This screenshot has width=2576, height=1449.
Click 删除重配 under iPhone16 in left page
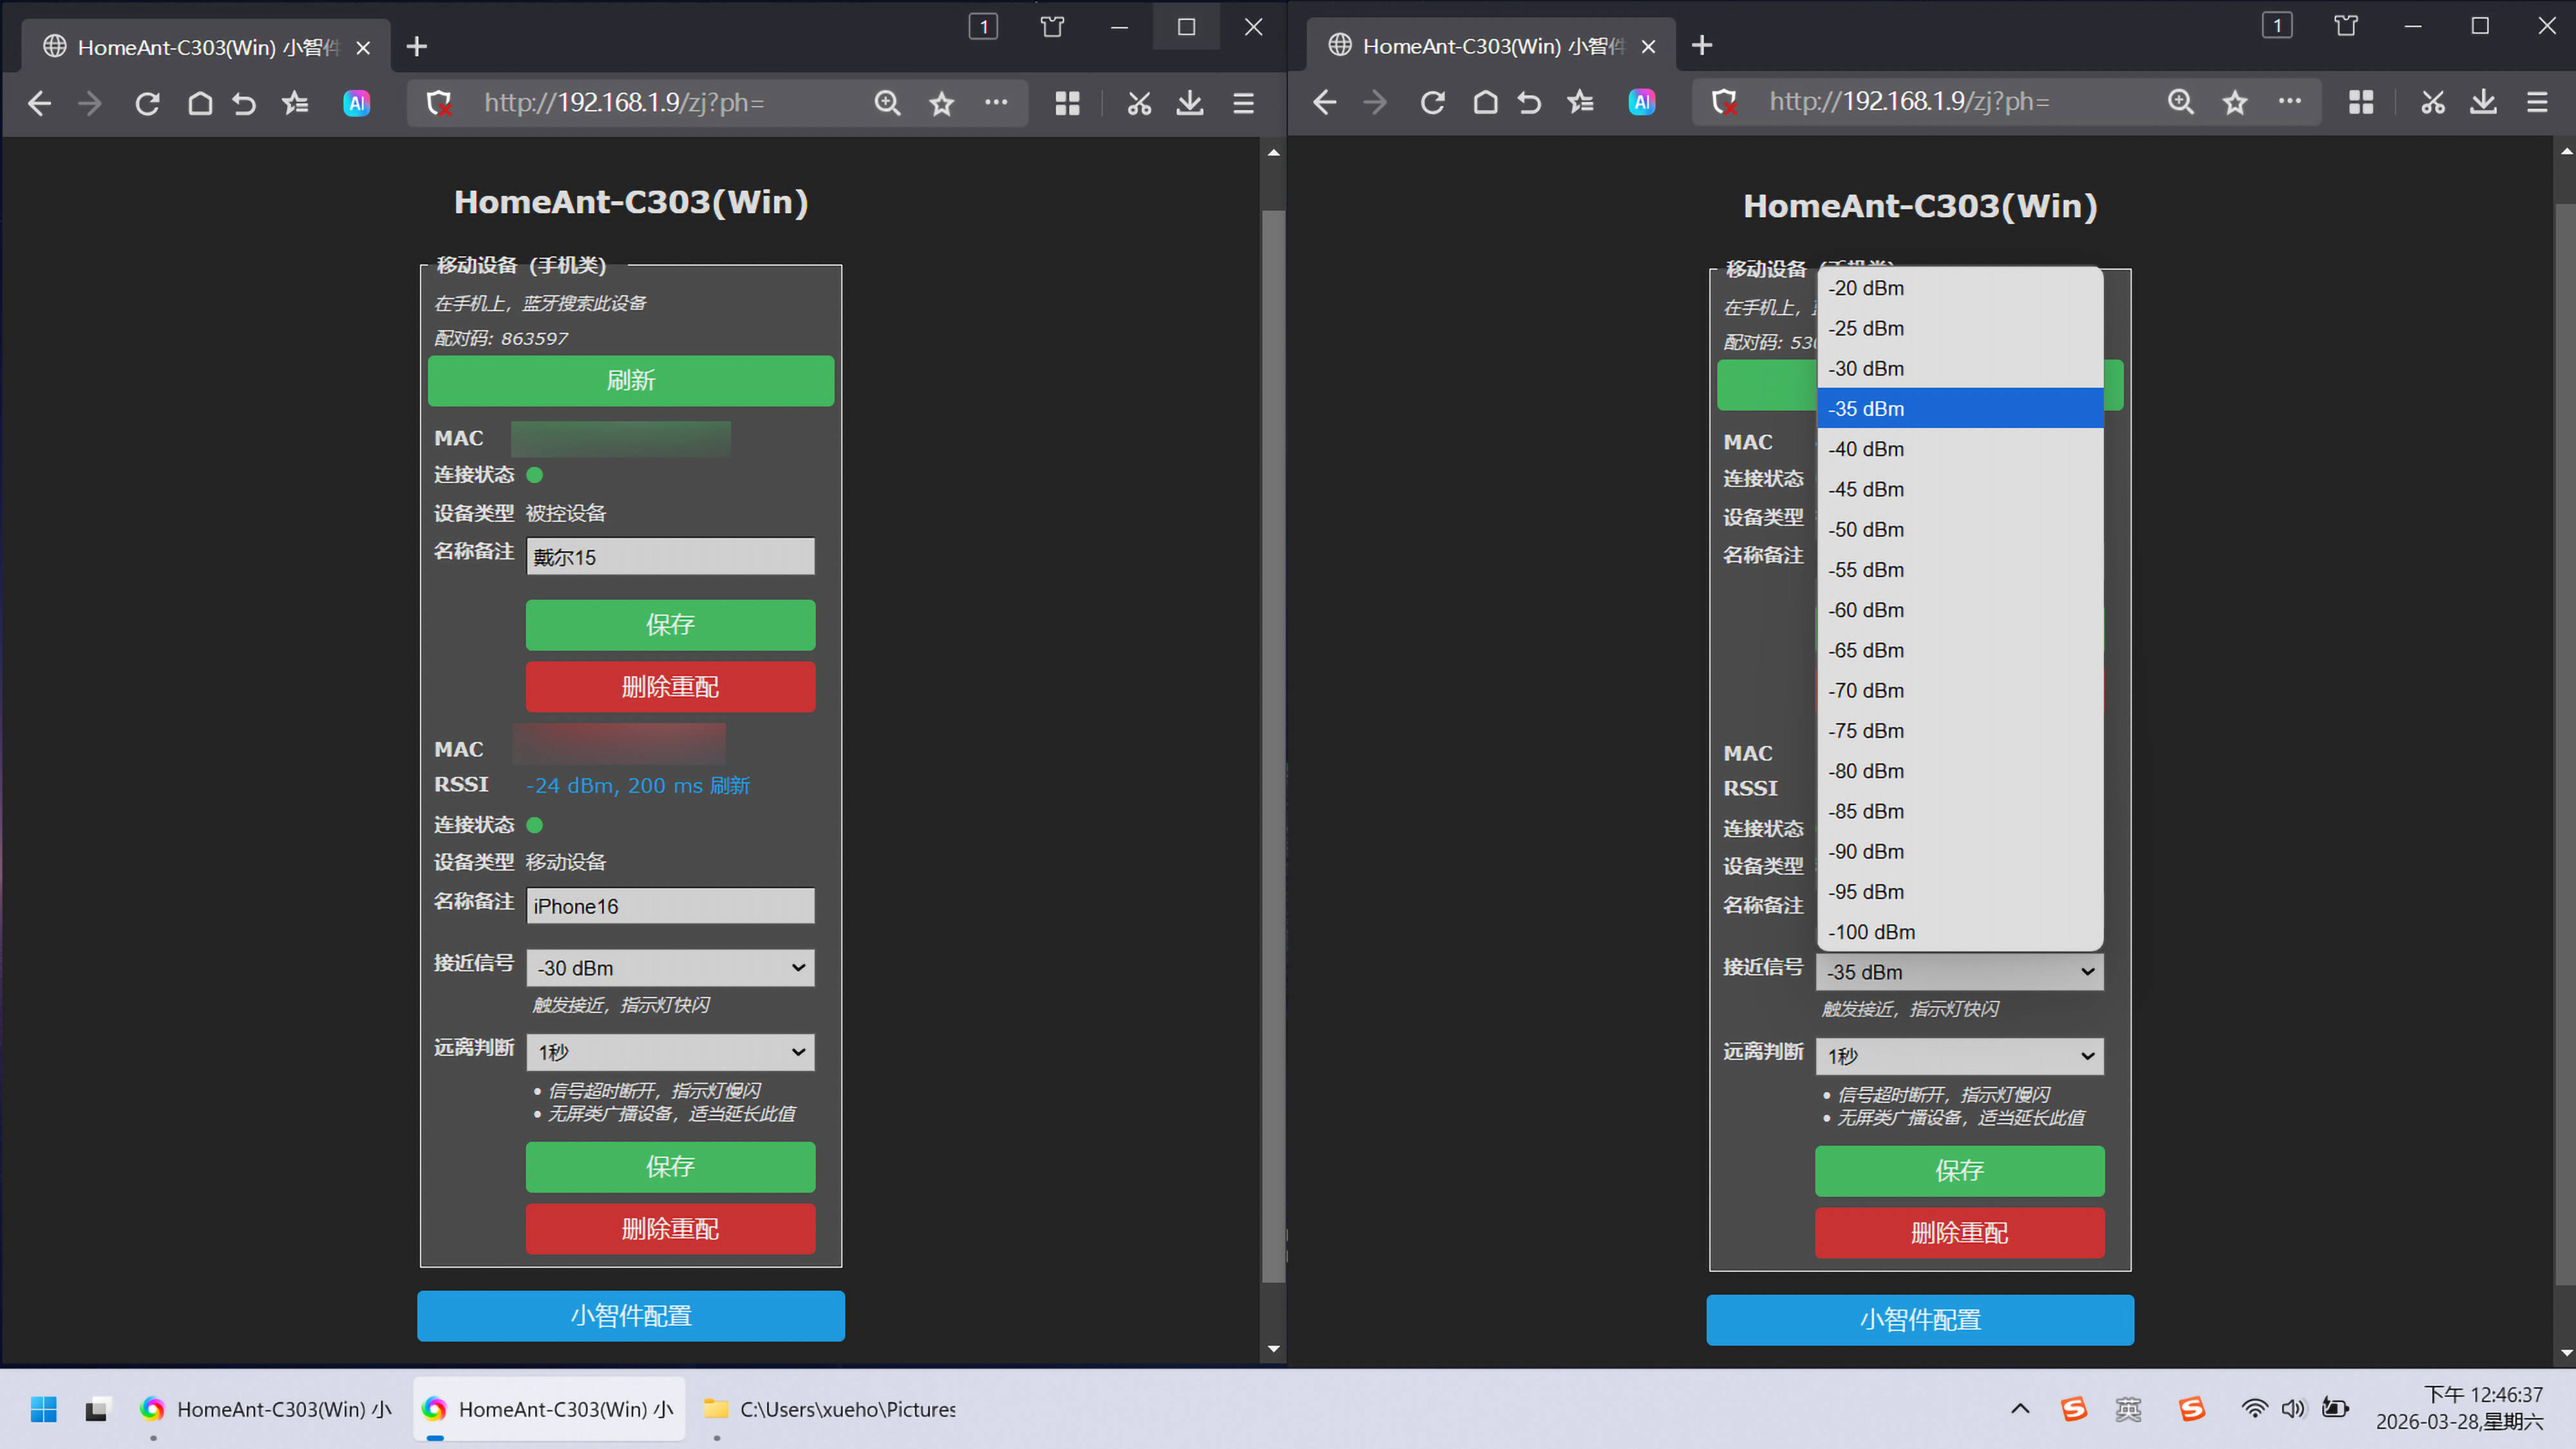(x=670, y=1229)
